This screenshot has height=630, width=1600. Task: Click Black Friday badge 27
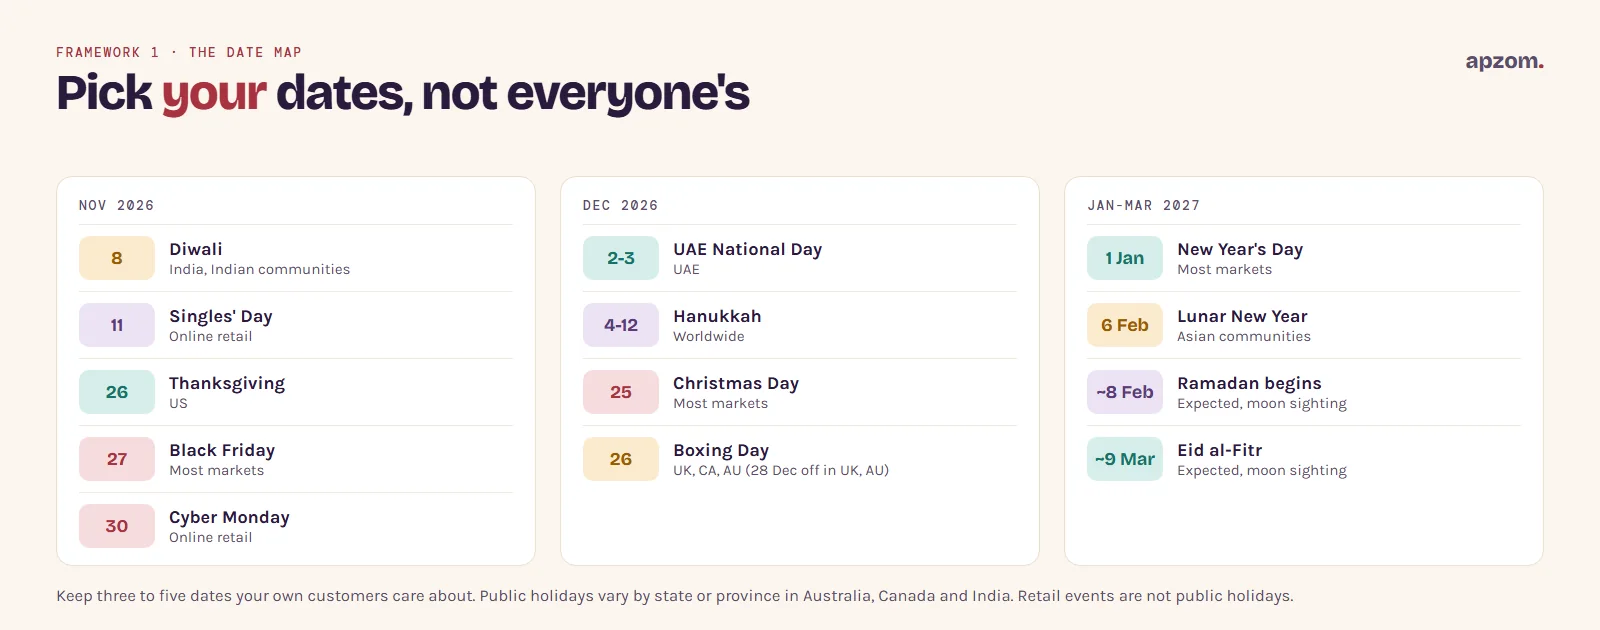tap(117, 459)
